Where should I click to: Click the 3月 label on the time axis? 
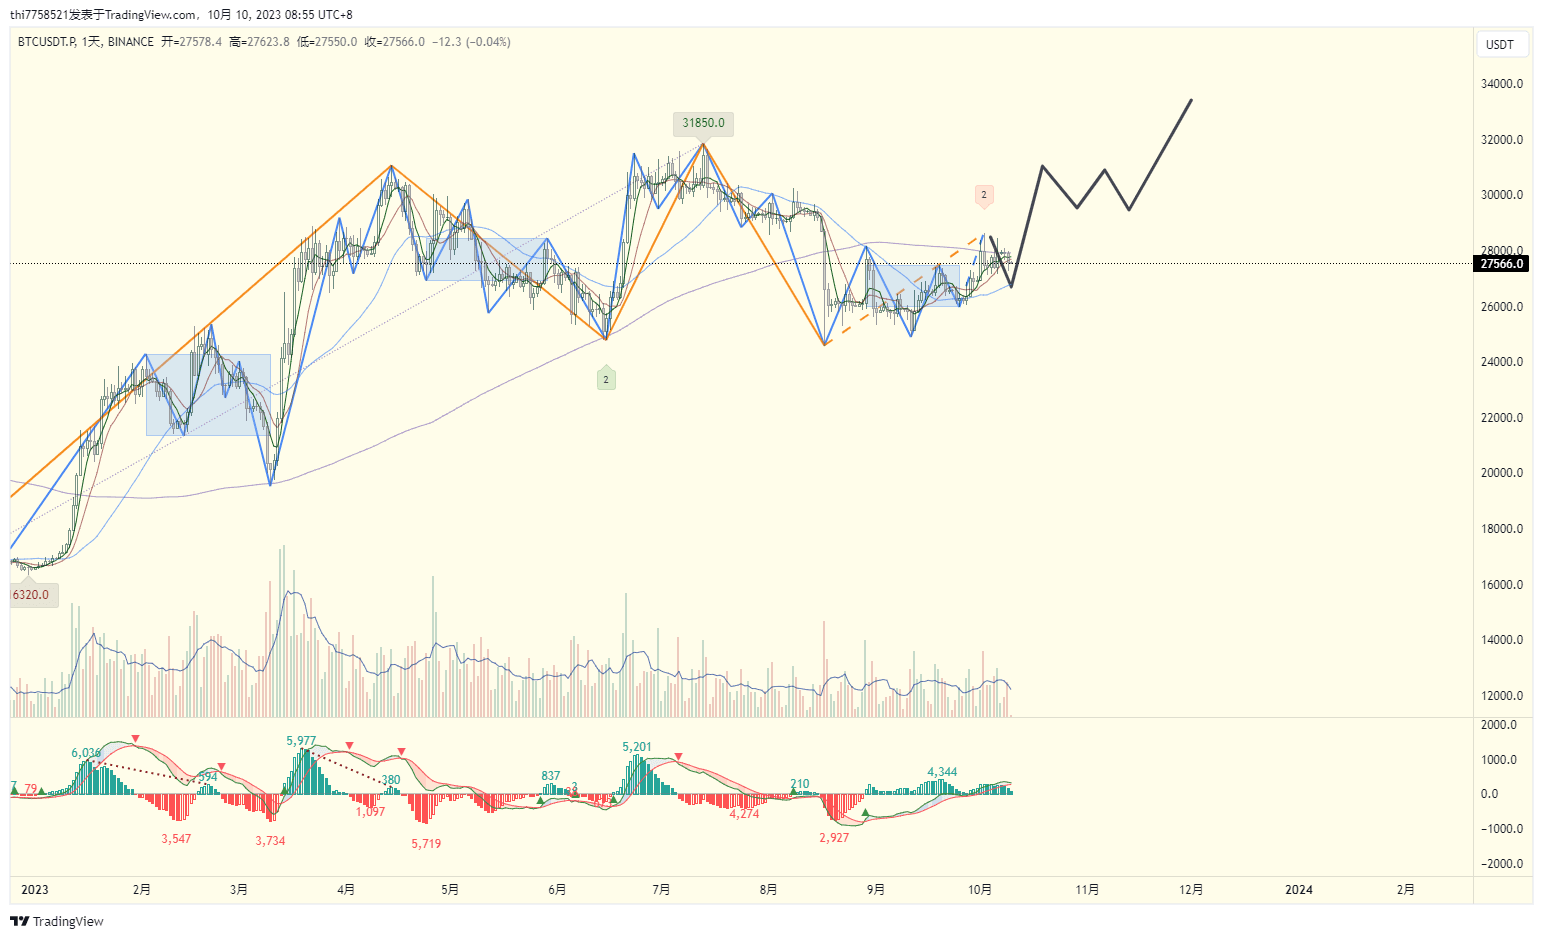tap(239, 890)
